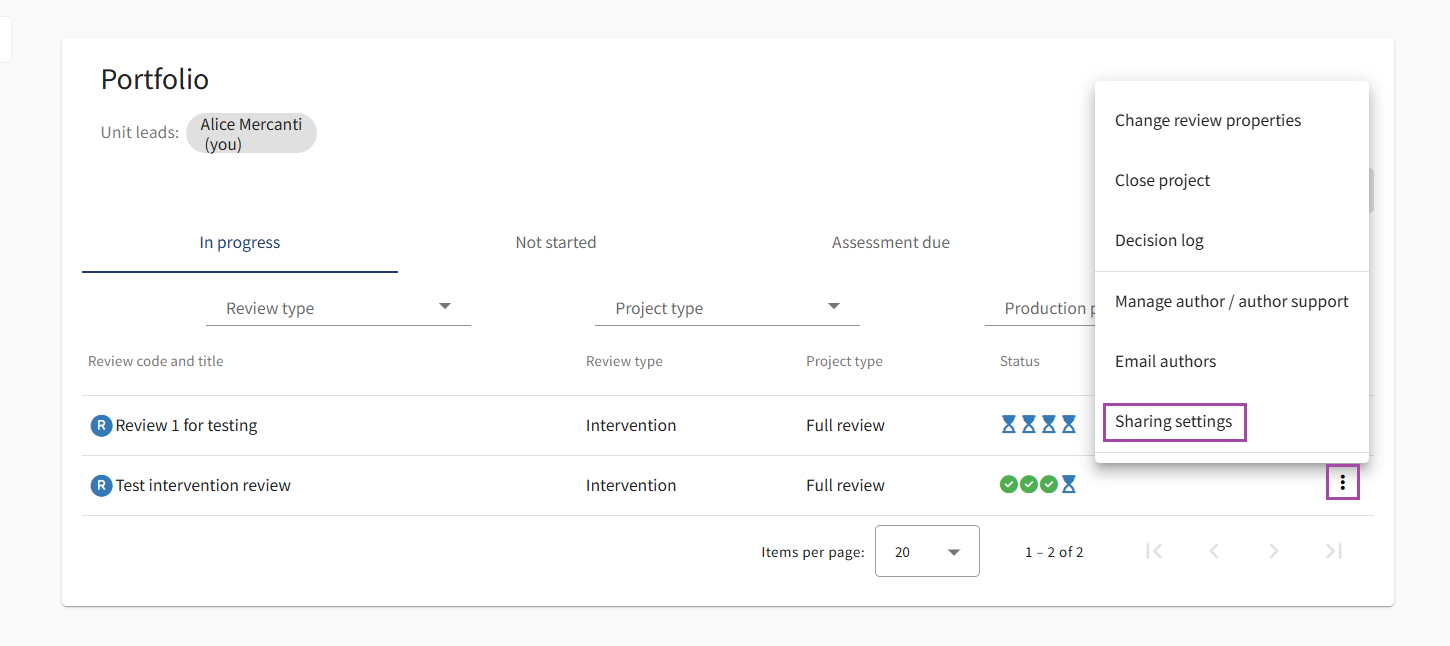The height and width of the screenshot is (646, 1450).
Task: Open the Items per page dropdown
Action: tap(927, 551)
